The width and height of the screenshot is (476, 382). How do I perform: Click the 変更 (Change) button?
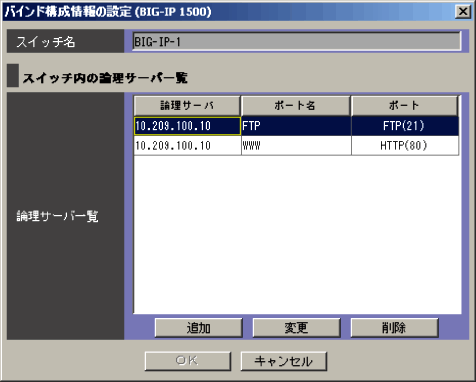(296, 328)
